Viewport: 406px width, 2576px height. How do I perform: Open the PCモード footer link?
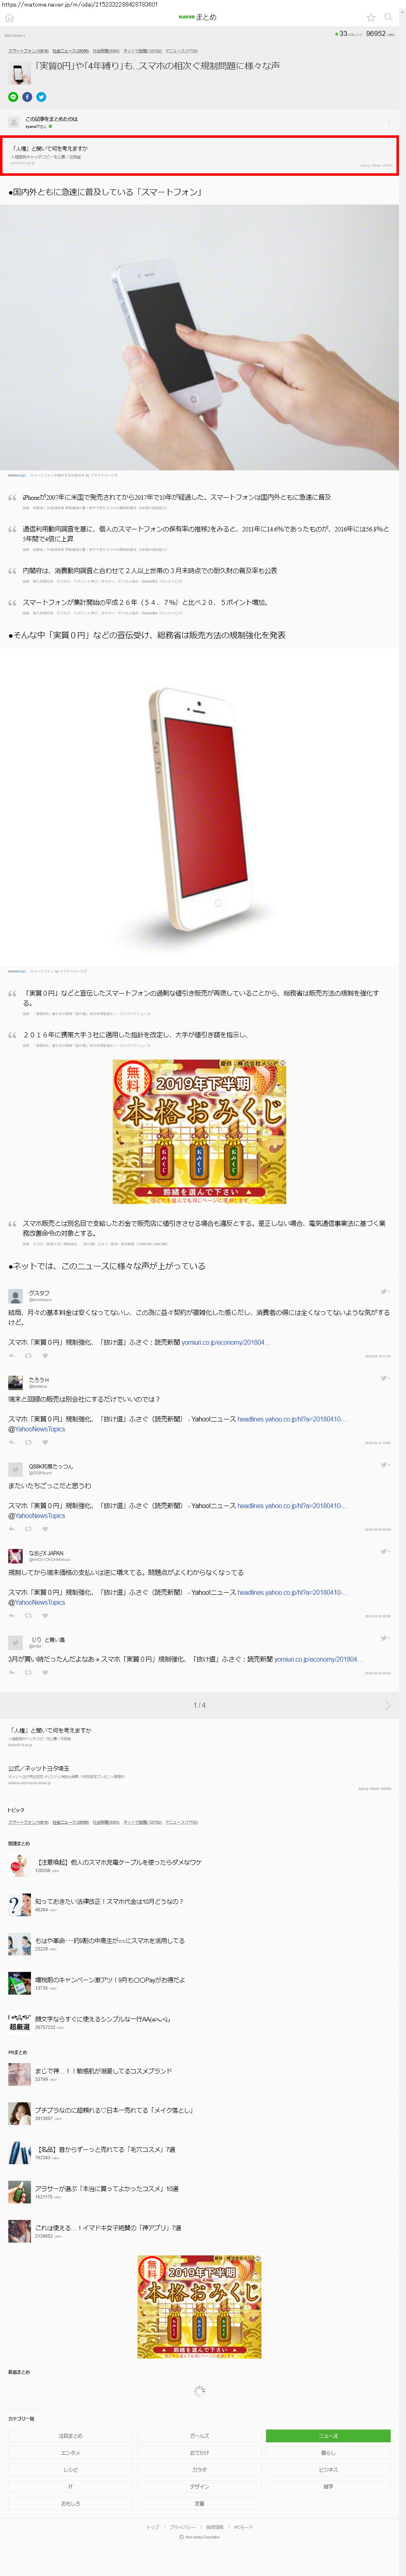(243, 2527)
